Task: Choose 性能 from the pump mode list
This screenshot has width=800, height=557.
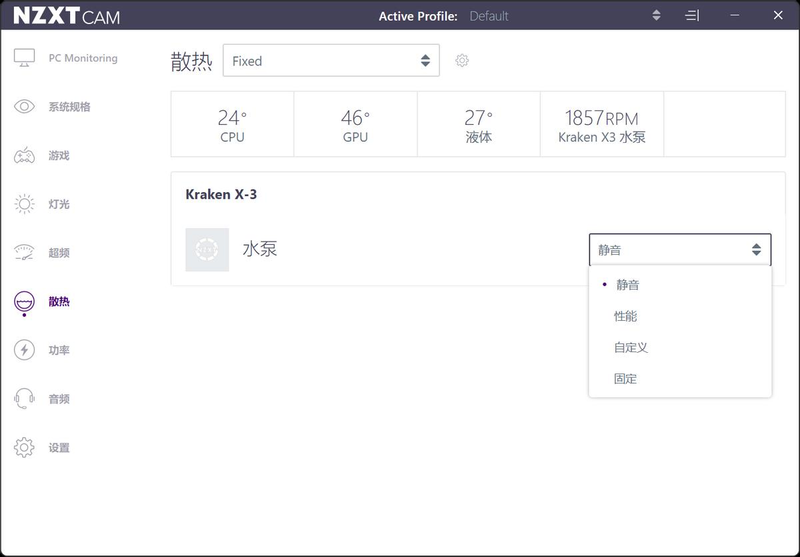Action: 626,316
